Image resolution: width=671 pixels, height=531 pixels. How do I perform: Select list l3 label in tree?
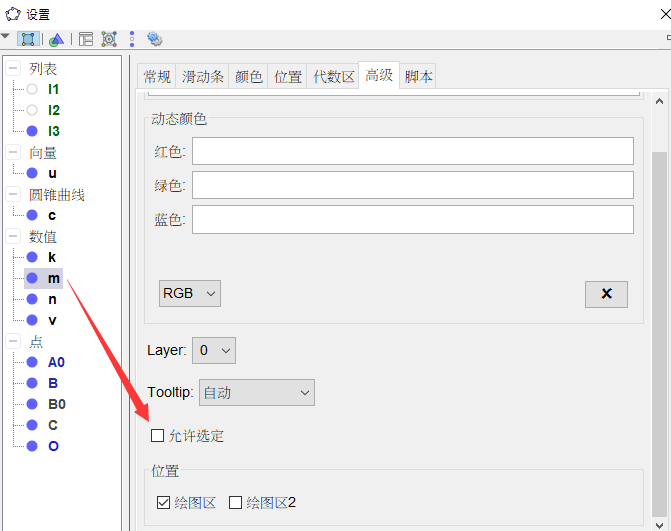coord(53,131)
